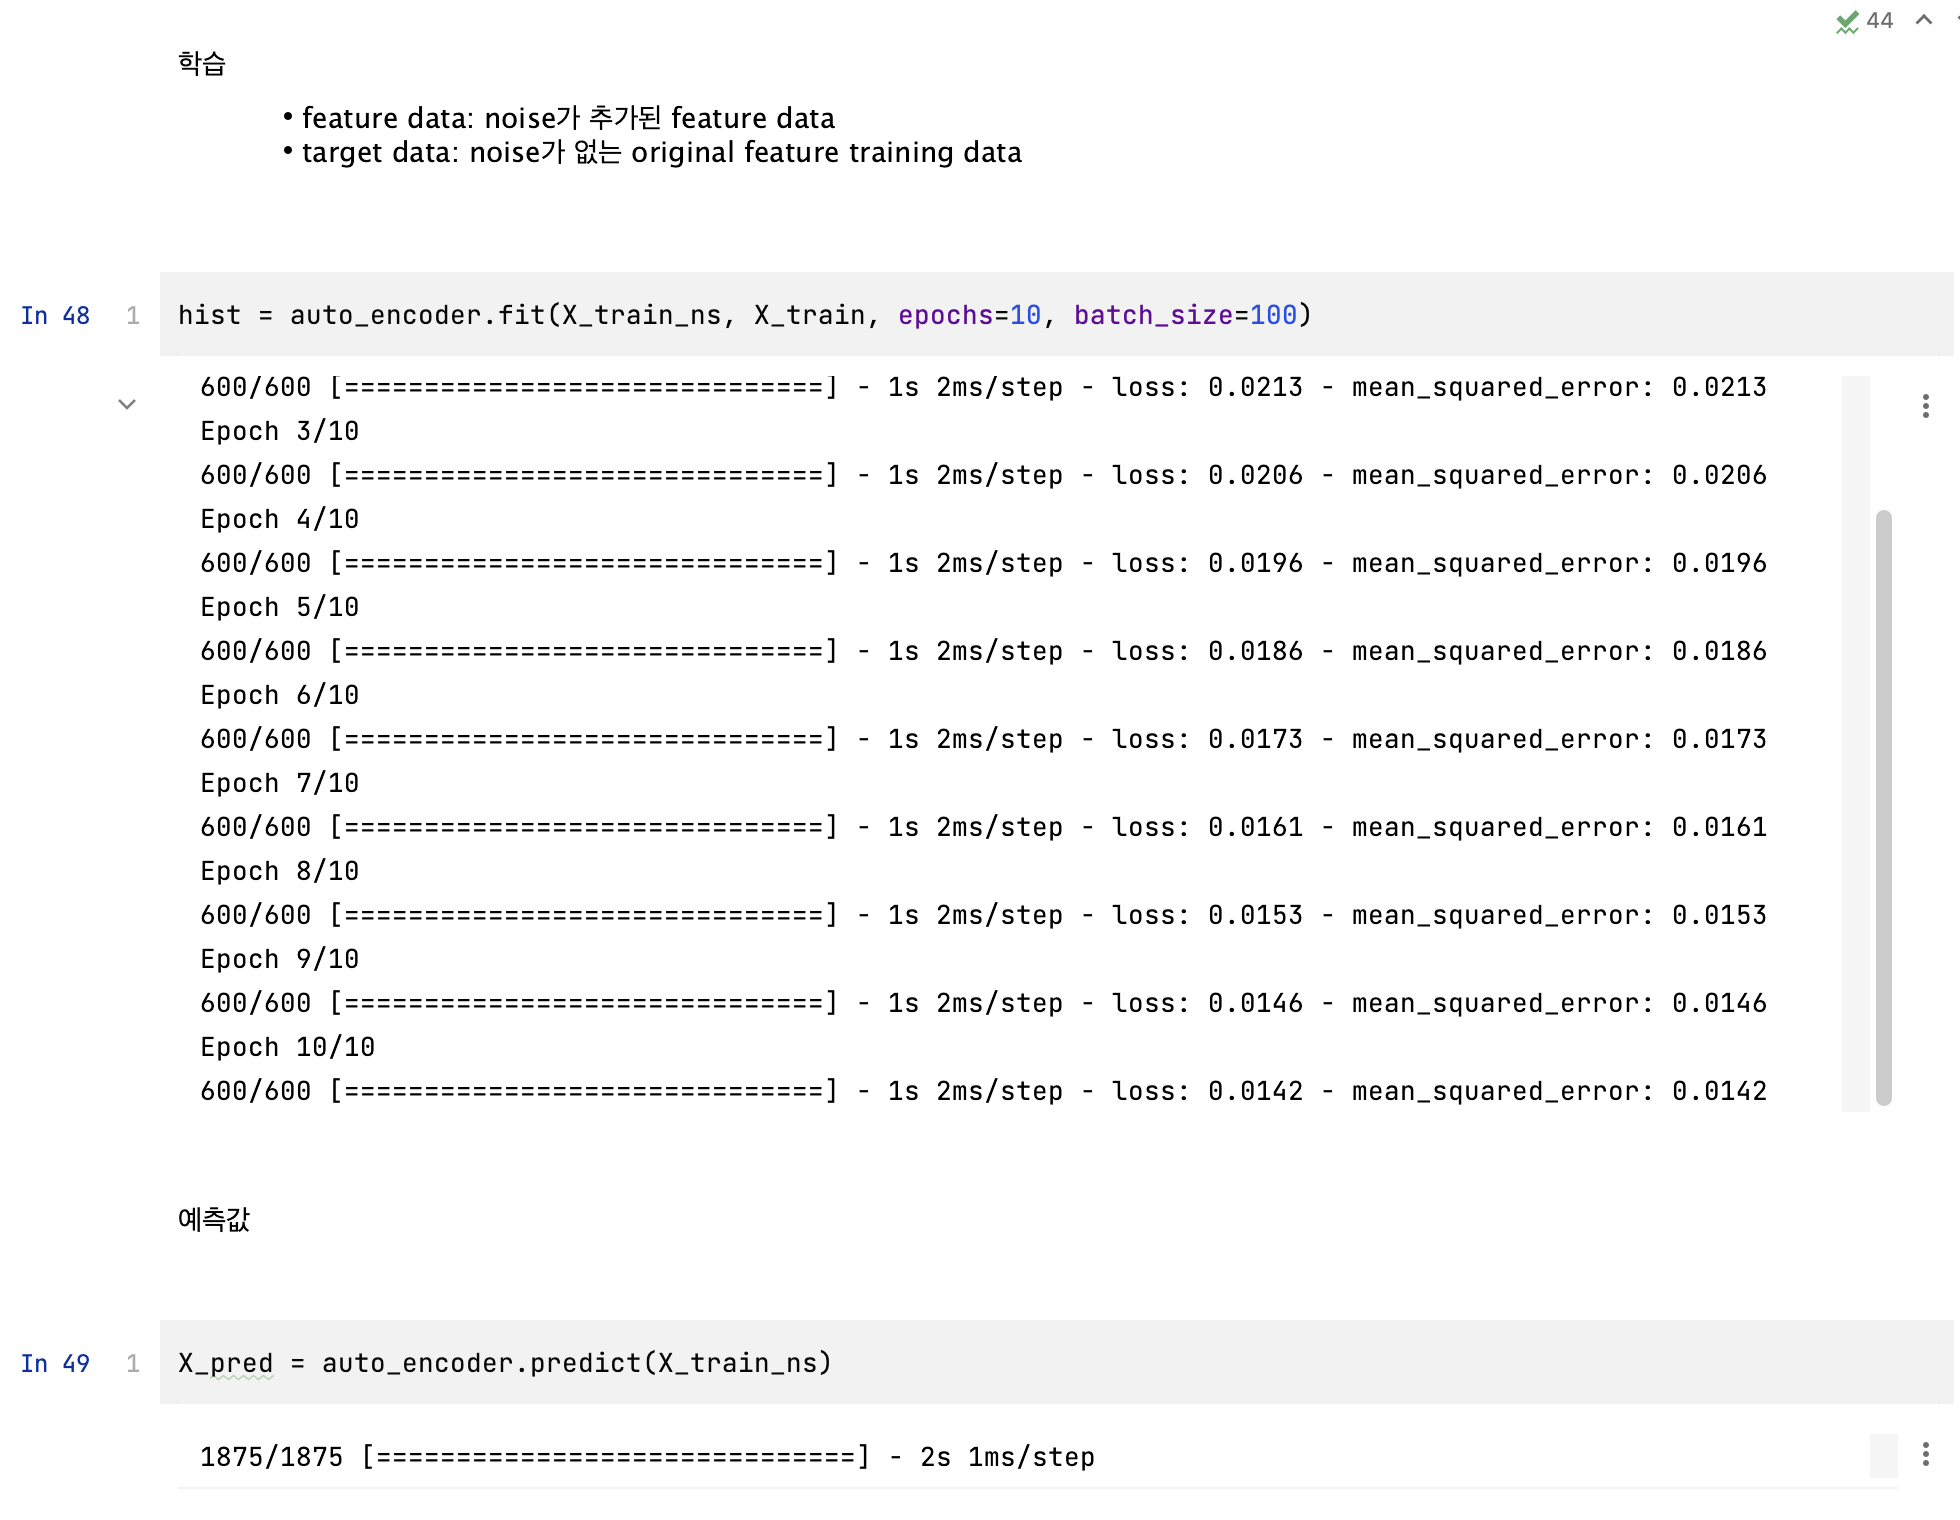Go to previous highlighted problem with up chevron
This screenshot has width=1960, height=1520.
coord(1923,20)
